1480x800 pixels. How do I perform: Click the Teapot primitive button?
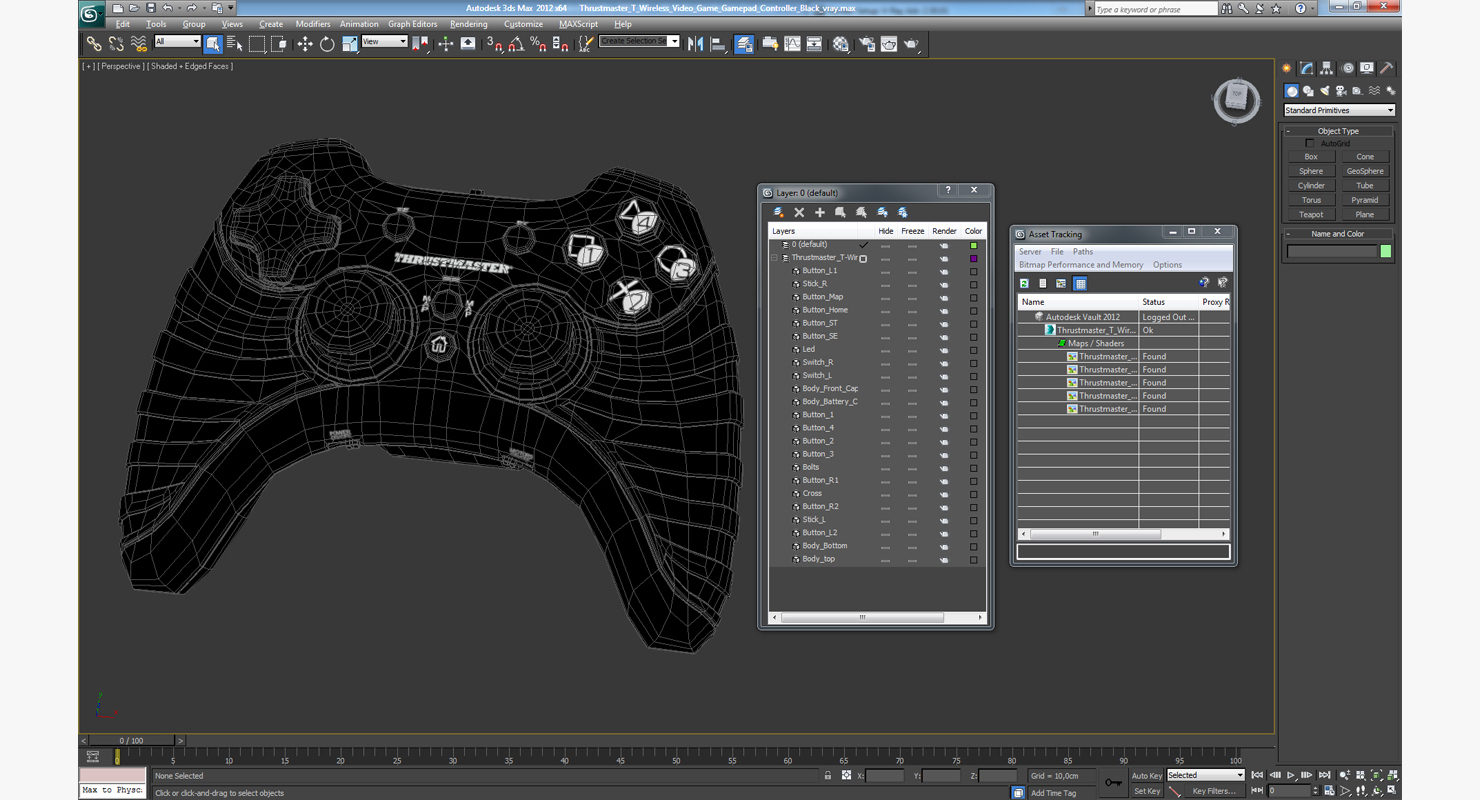click(x=1311, y=214)
